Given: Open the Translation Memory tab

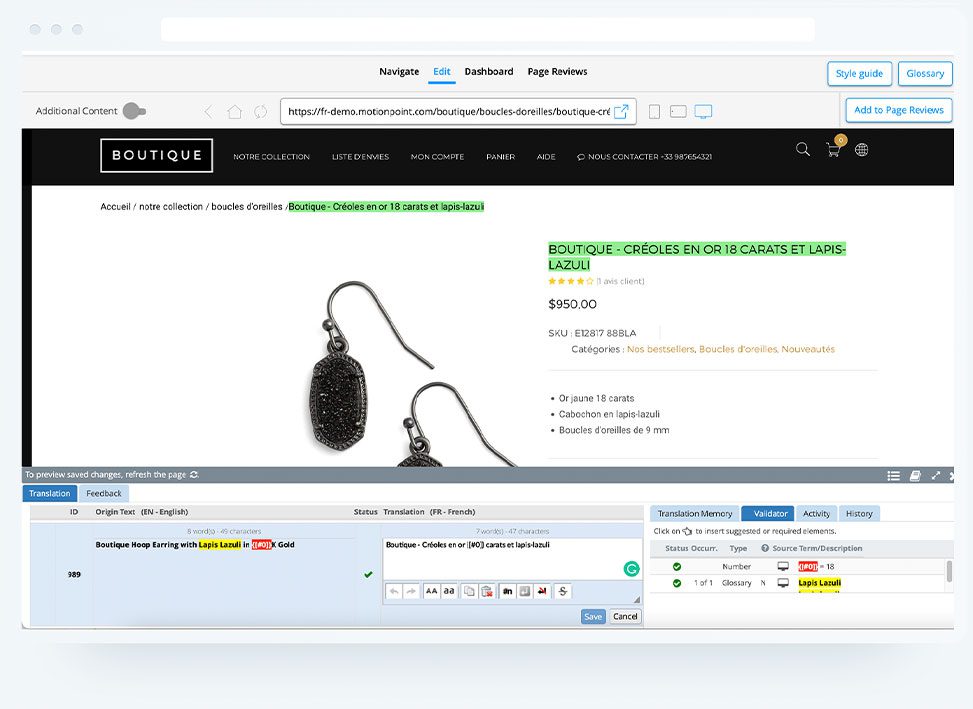Looking at the screenshot, I should (695, 514).
